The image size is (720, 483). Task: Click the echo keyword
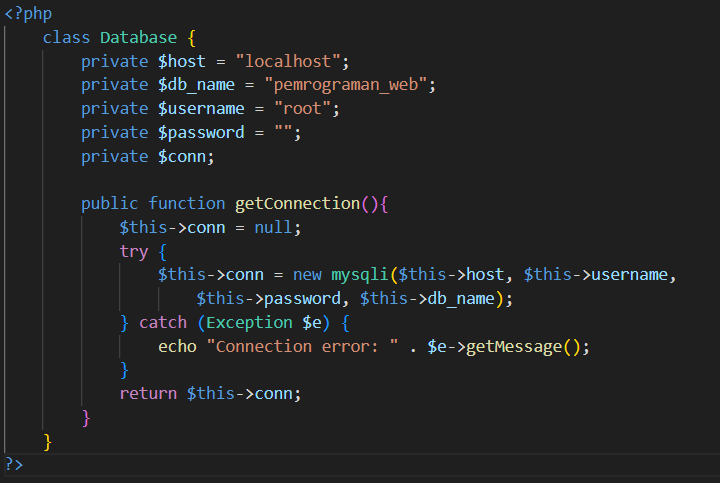[x=177, y=347]
